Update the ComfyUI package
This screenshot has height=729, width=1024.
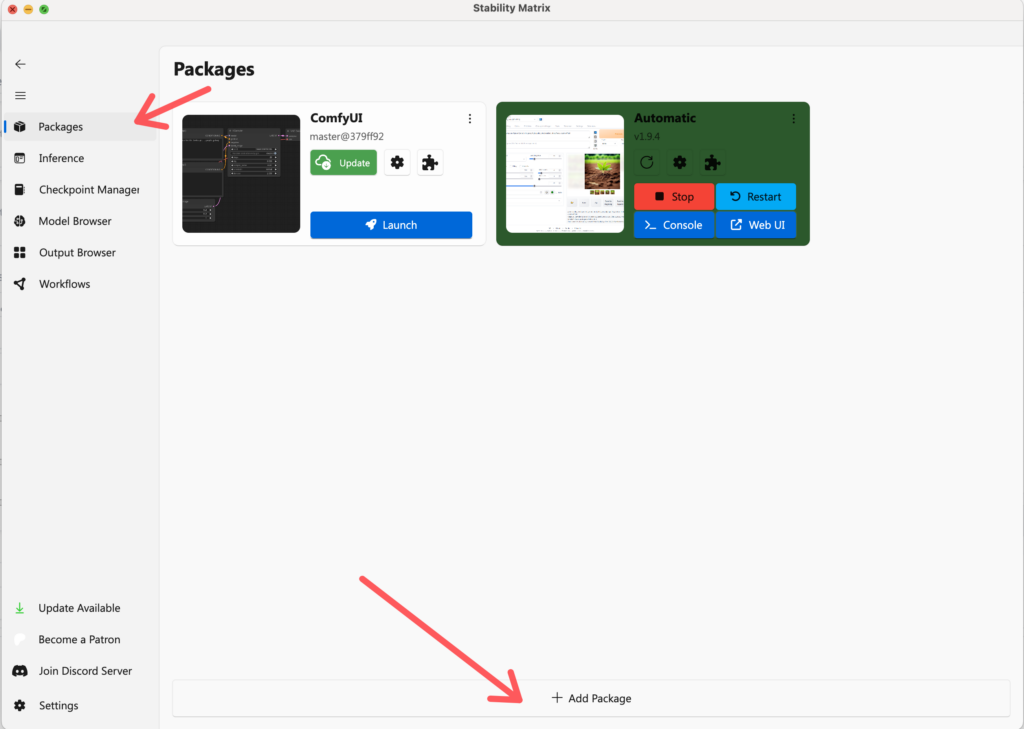point(343,163)
